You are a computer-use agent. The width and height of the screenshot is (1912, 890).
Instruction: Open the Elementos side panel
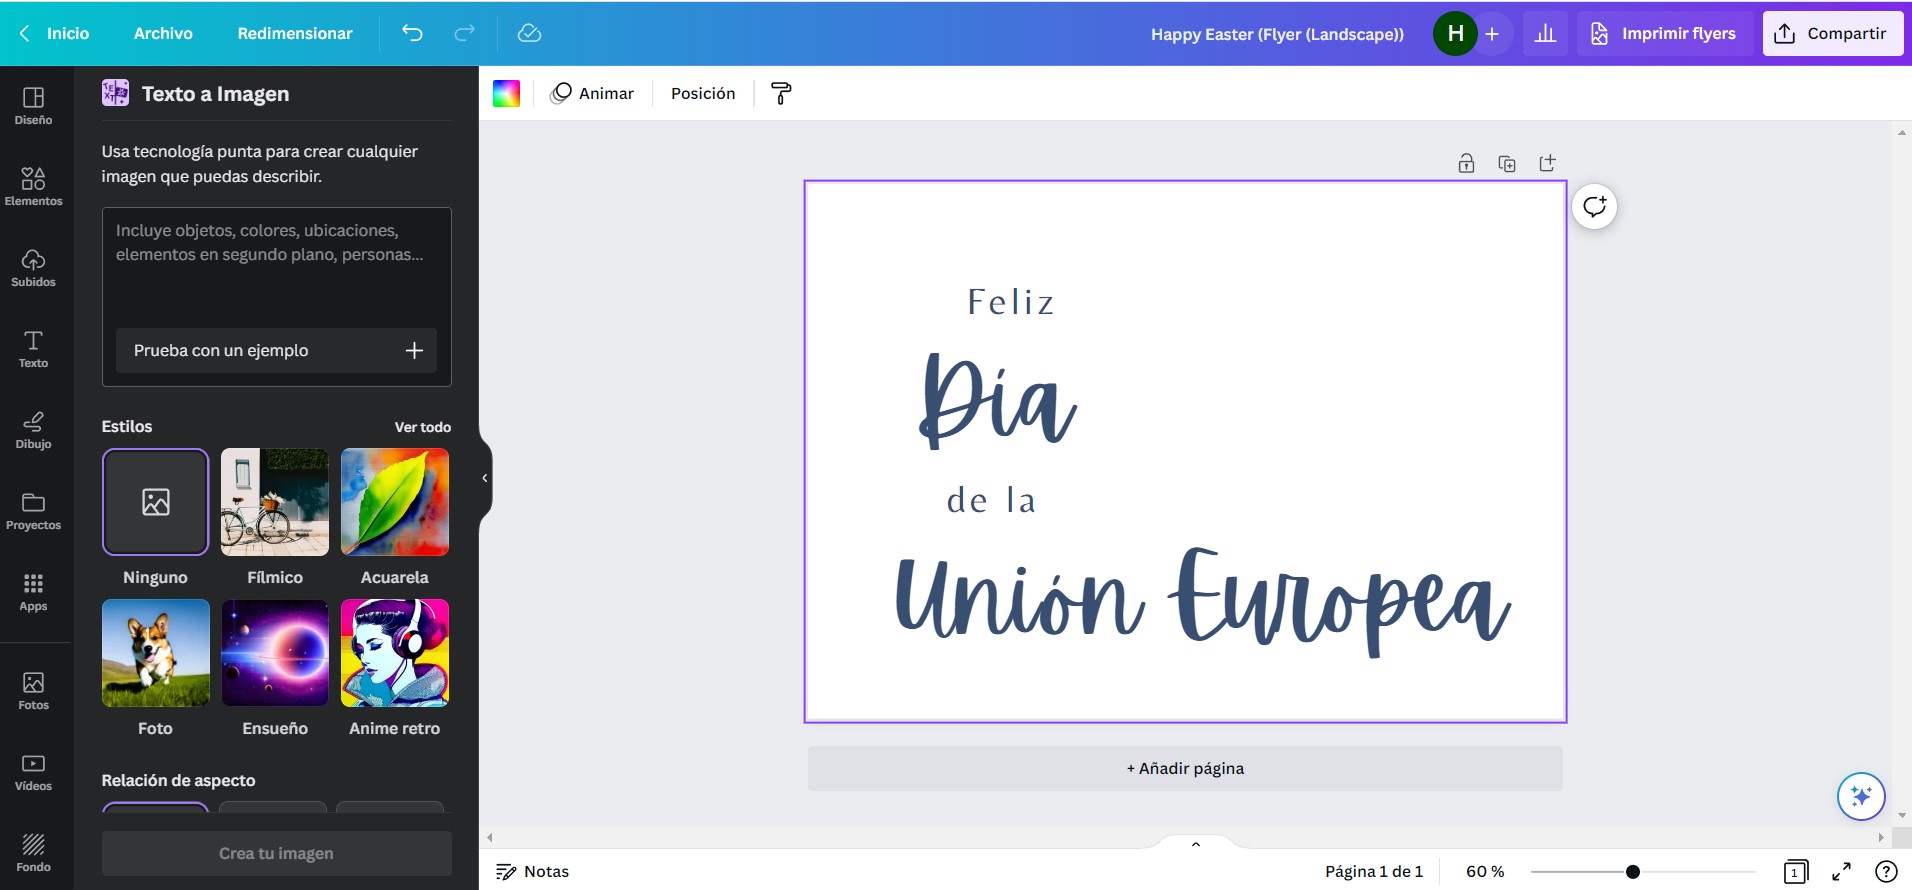33,186
